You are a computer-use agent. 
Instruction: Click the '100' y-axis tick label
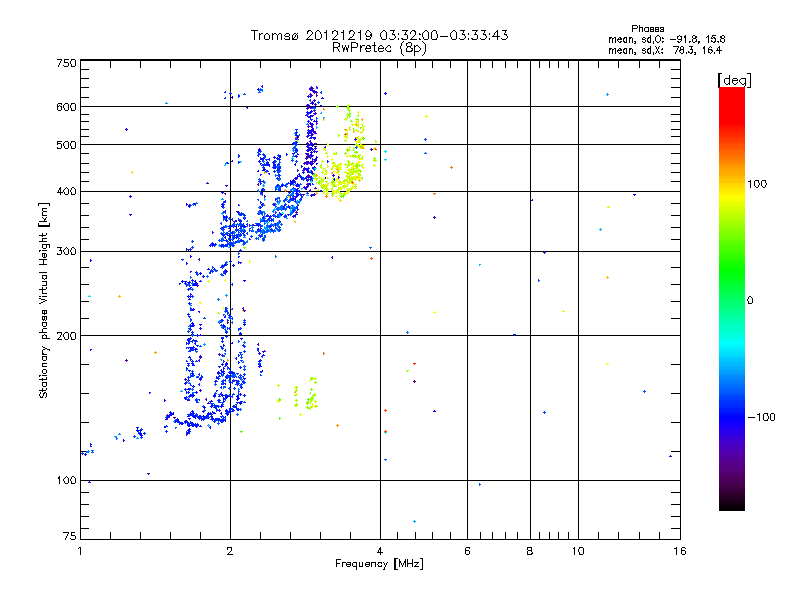[x=66, y=481]
